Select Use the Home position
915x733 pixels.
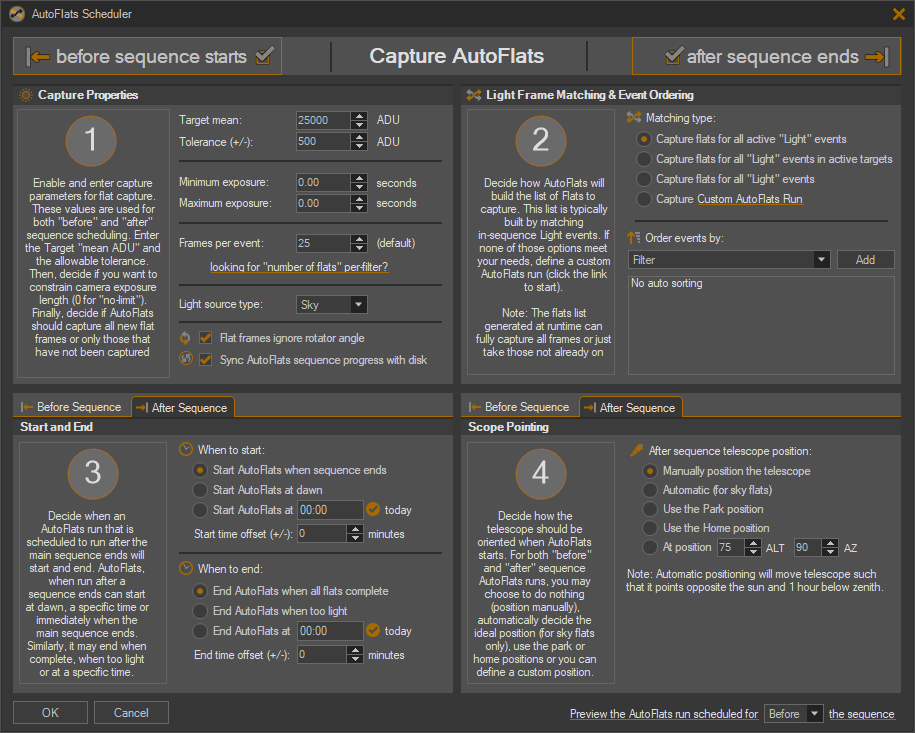(649, 528)
